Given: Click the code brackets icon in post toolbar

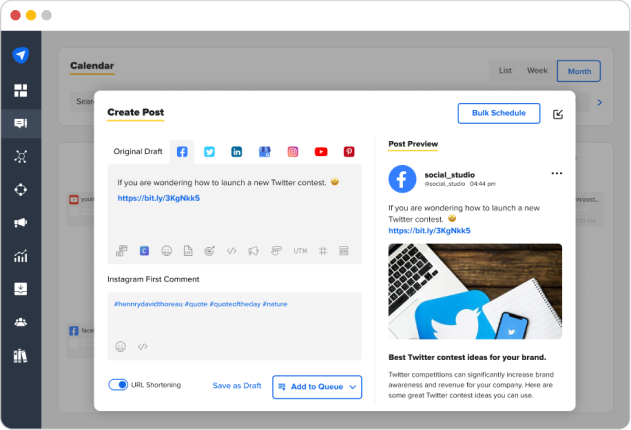Looking at the screenshot, I should (231, 251).
